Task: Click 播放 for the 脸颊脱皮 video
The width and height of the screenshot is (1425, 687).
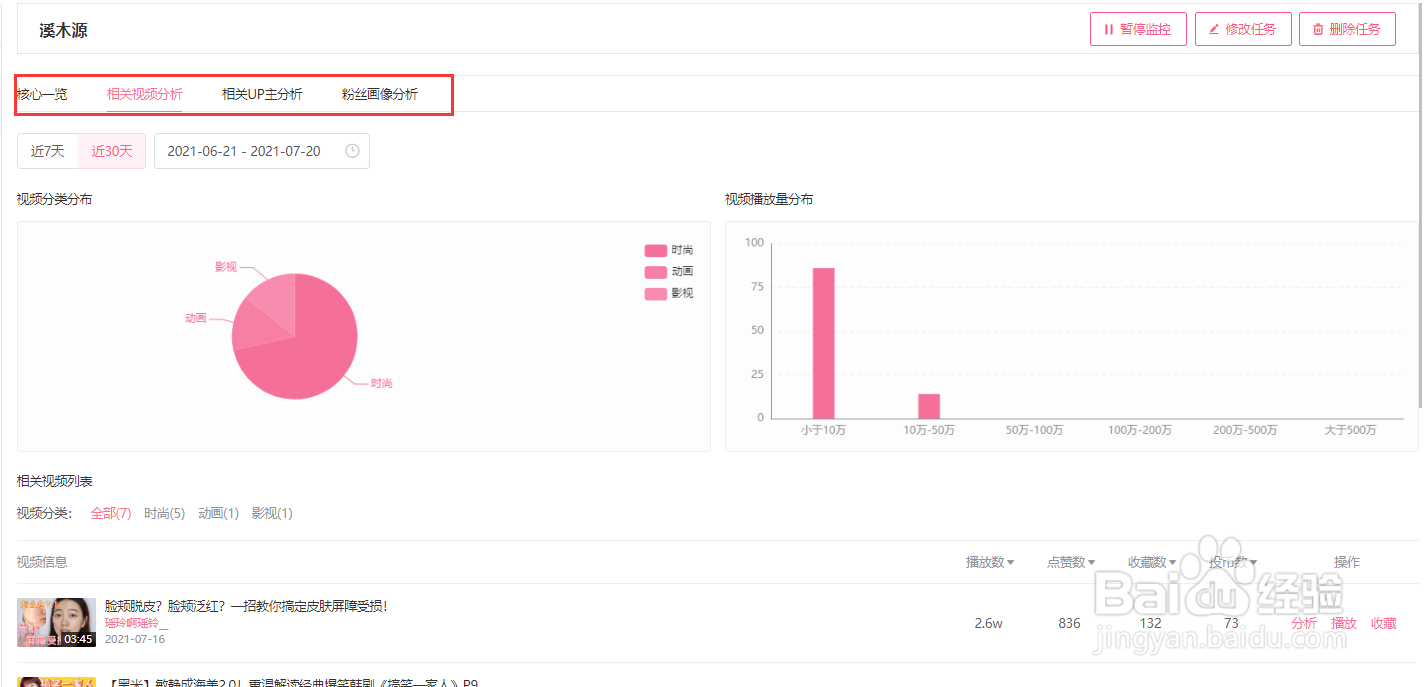Action: (x=1344, y=623)
